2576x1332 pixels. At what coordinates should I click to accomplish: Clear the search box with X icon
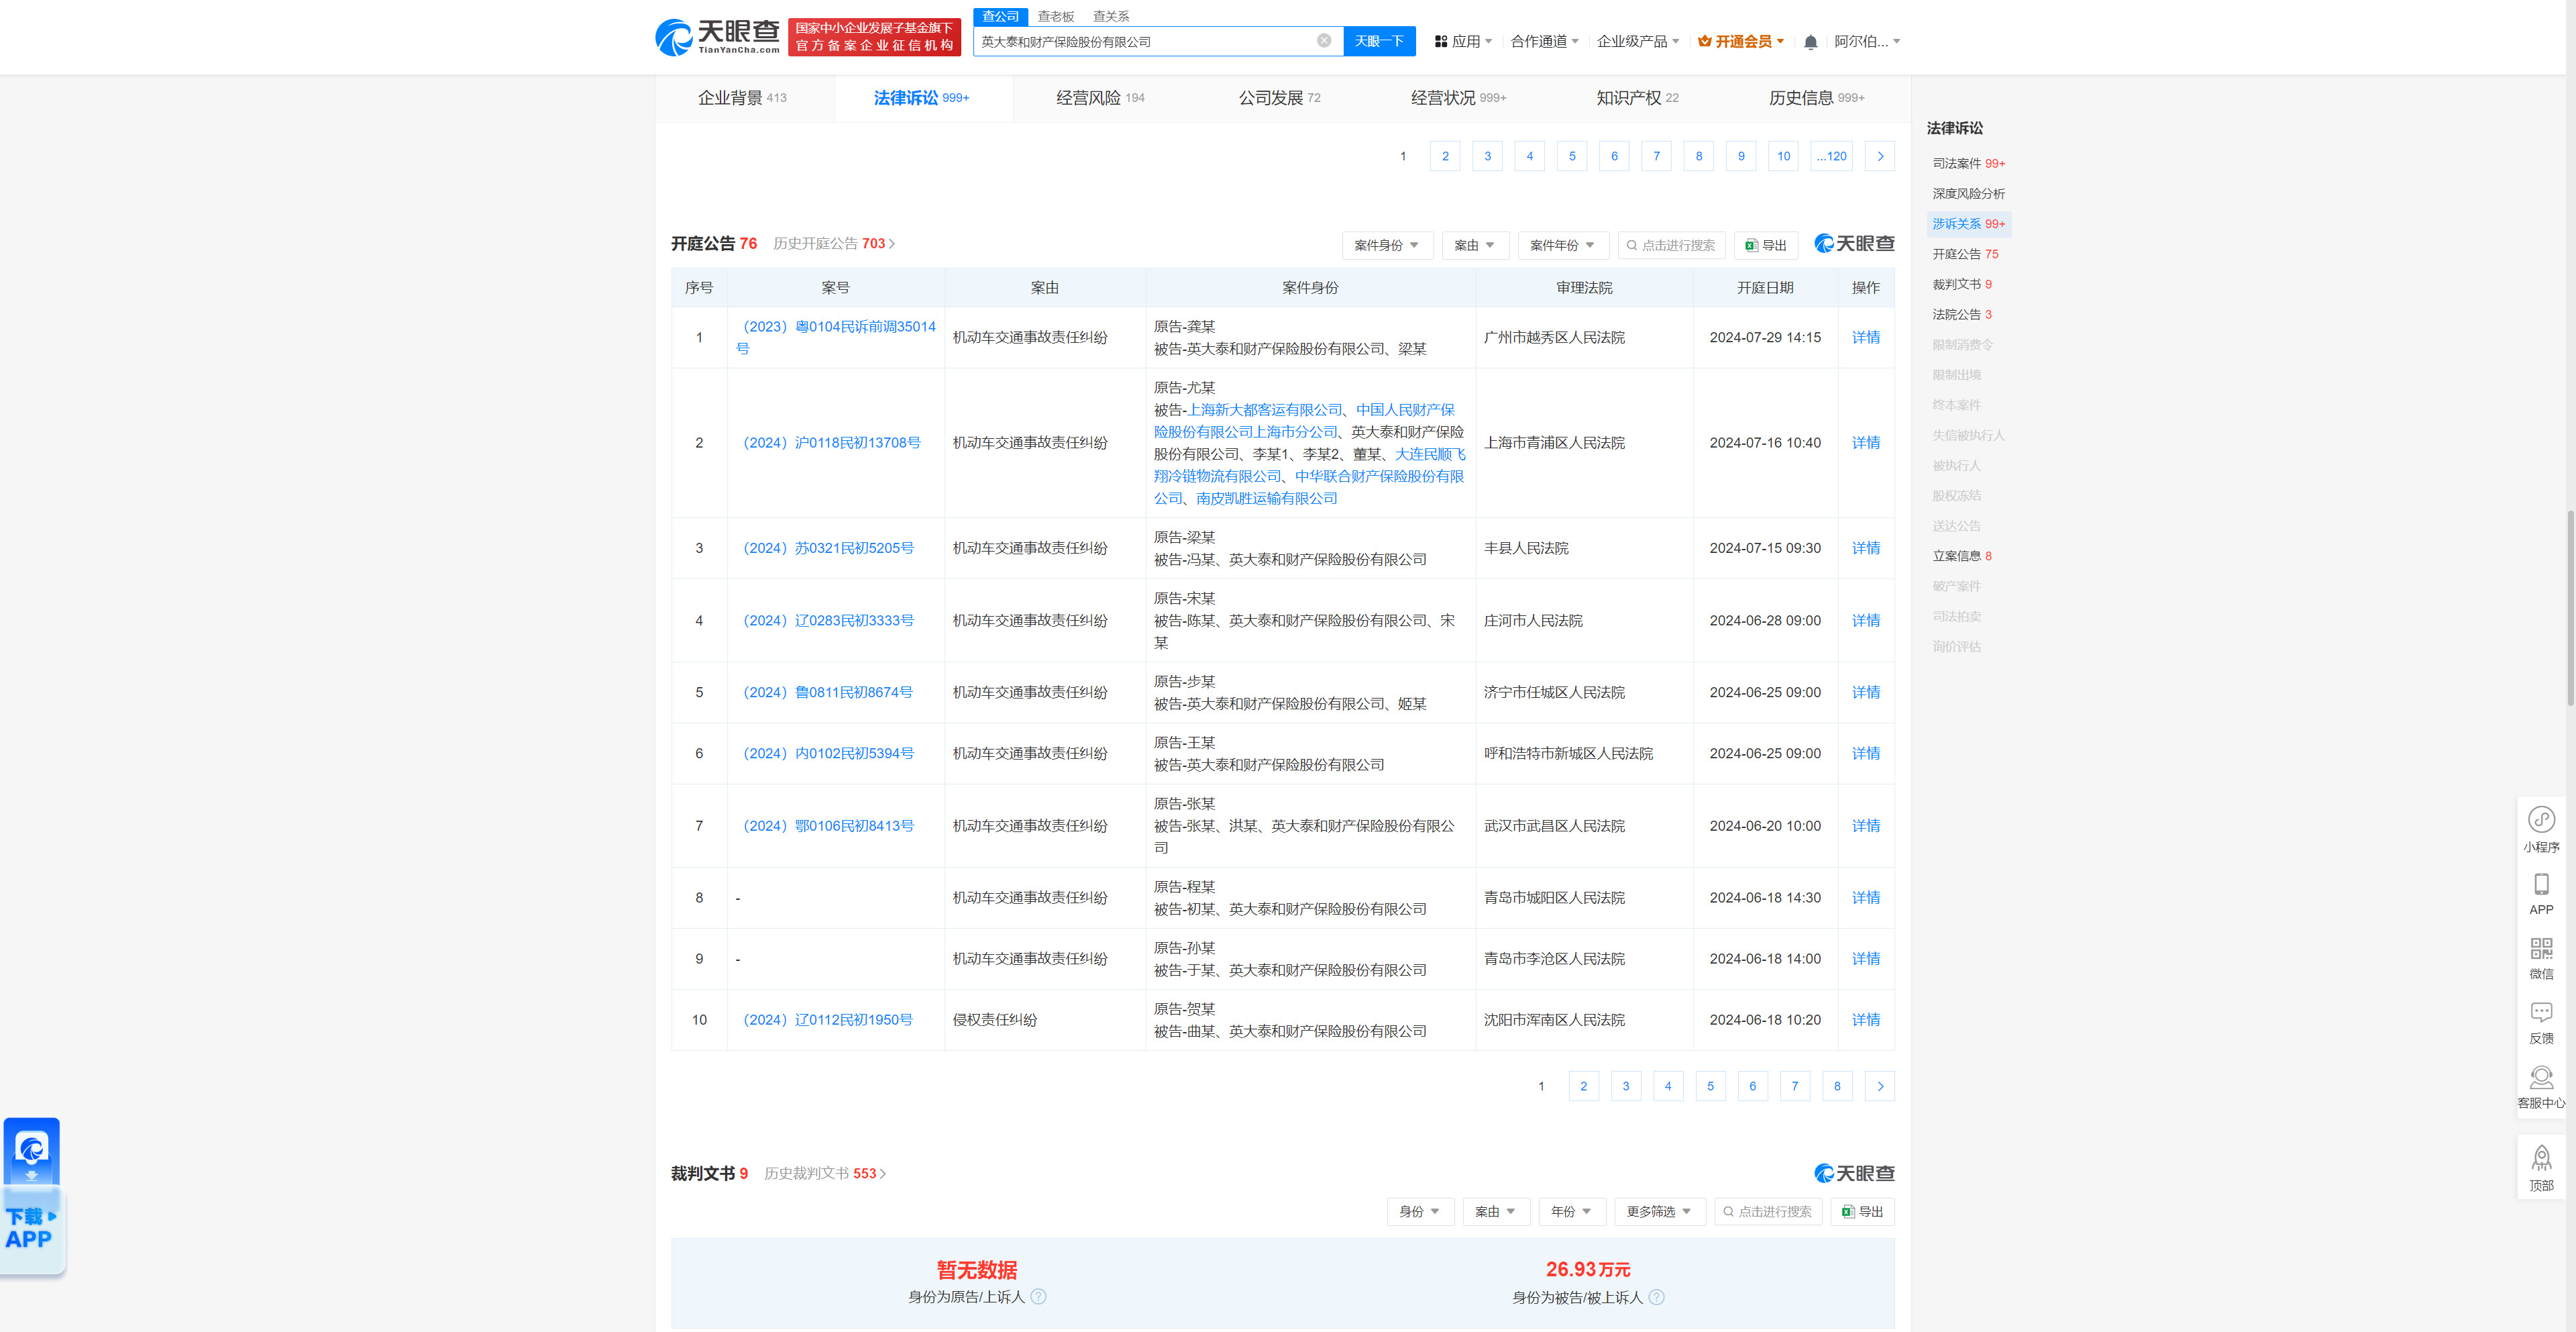click(1323, 41)
